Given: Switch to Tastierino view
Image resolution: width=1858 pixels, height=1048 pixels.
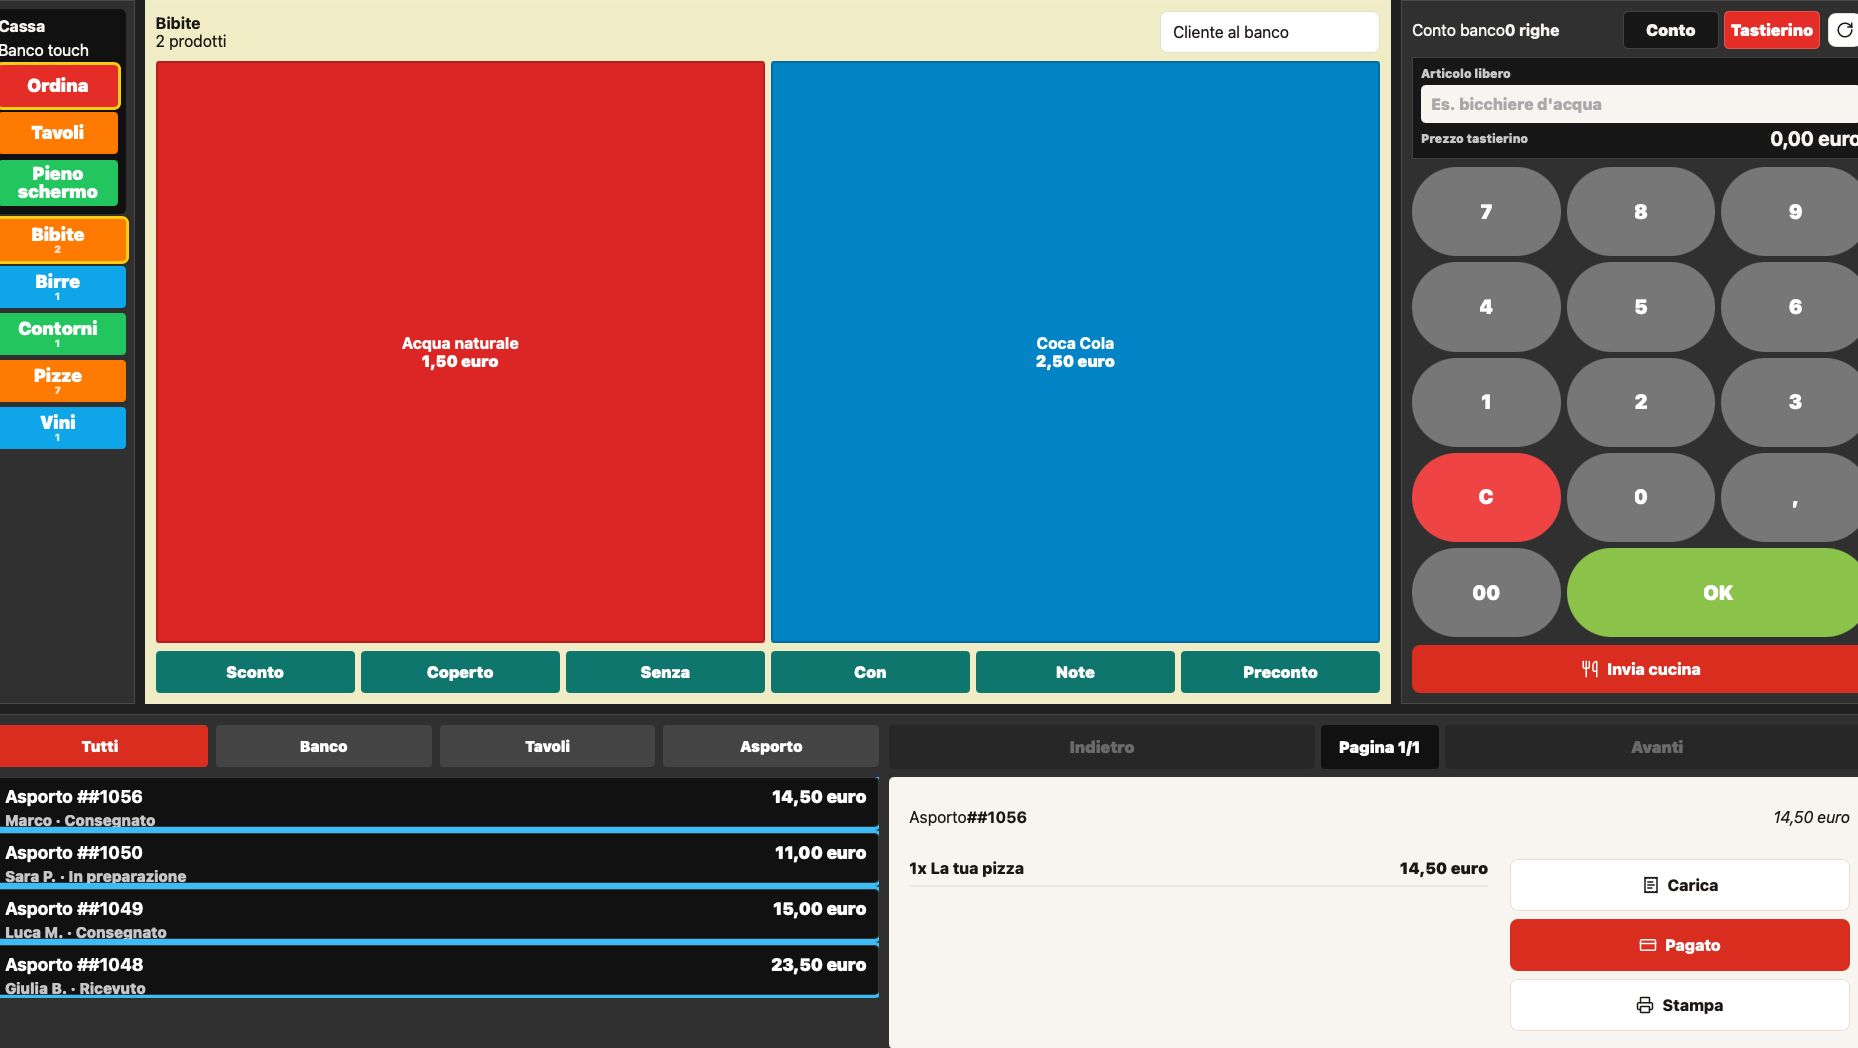Looking at the screenshot, I should point(1771,30).
